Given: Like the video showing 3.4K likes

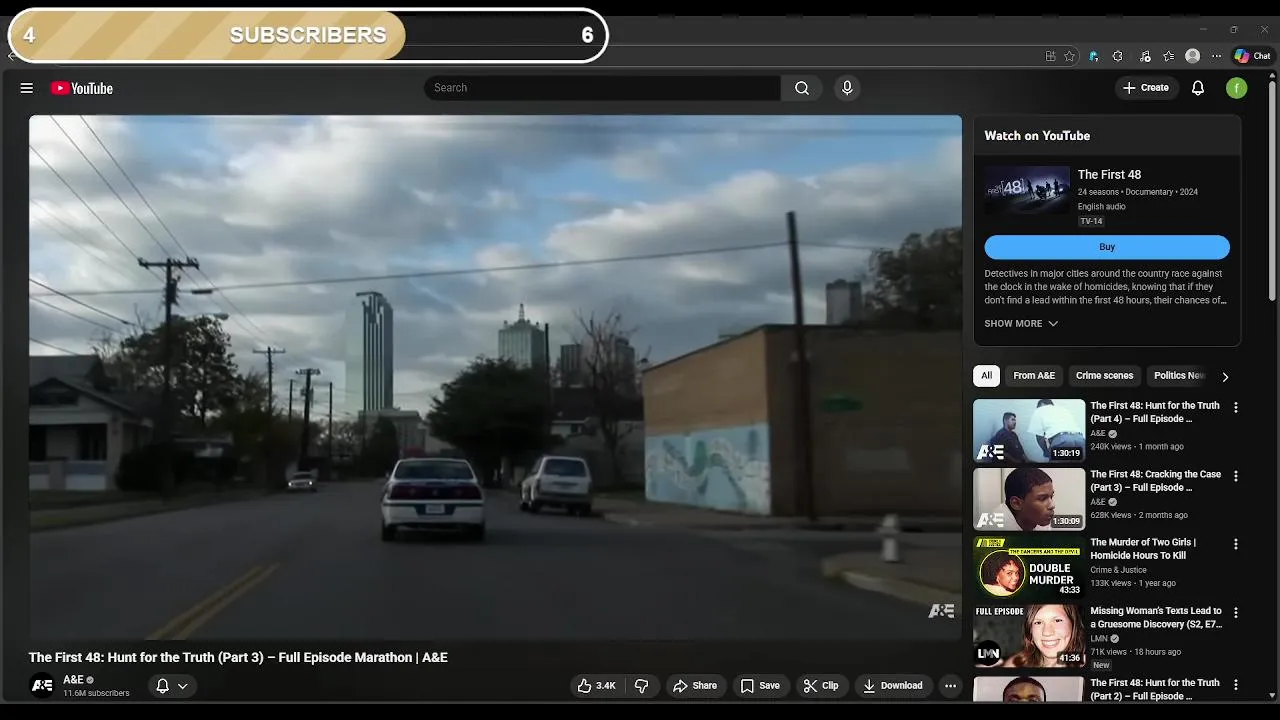Looking at the screenshot, I should point(597,686).
